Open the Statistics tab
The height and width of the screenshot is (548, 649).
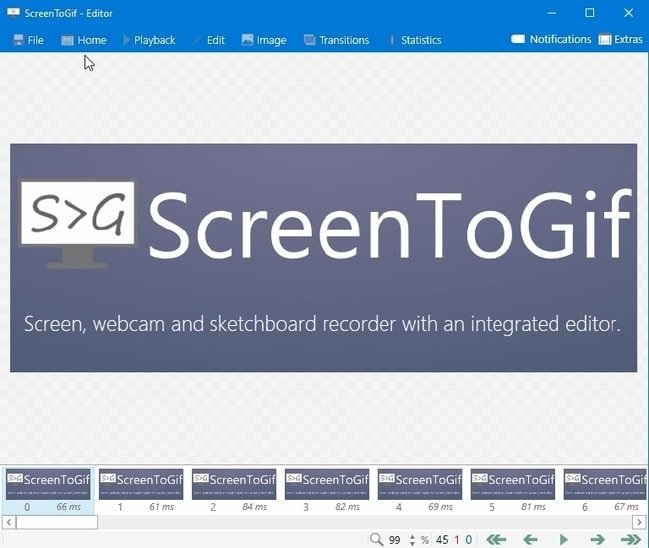click(x=414, y=40)
